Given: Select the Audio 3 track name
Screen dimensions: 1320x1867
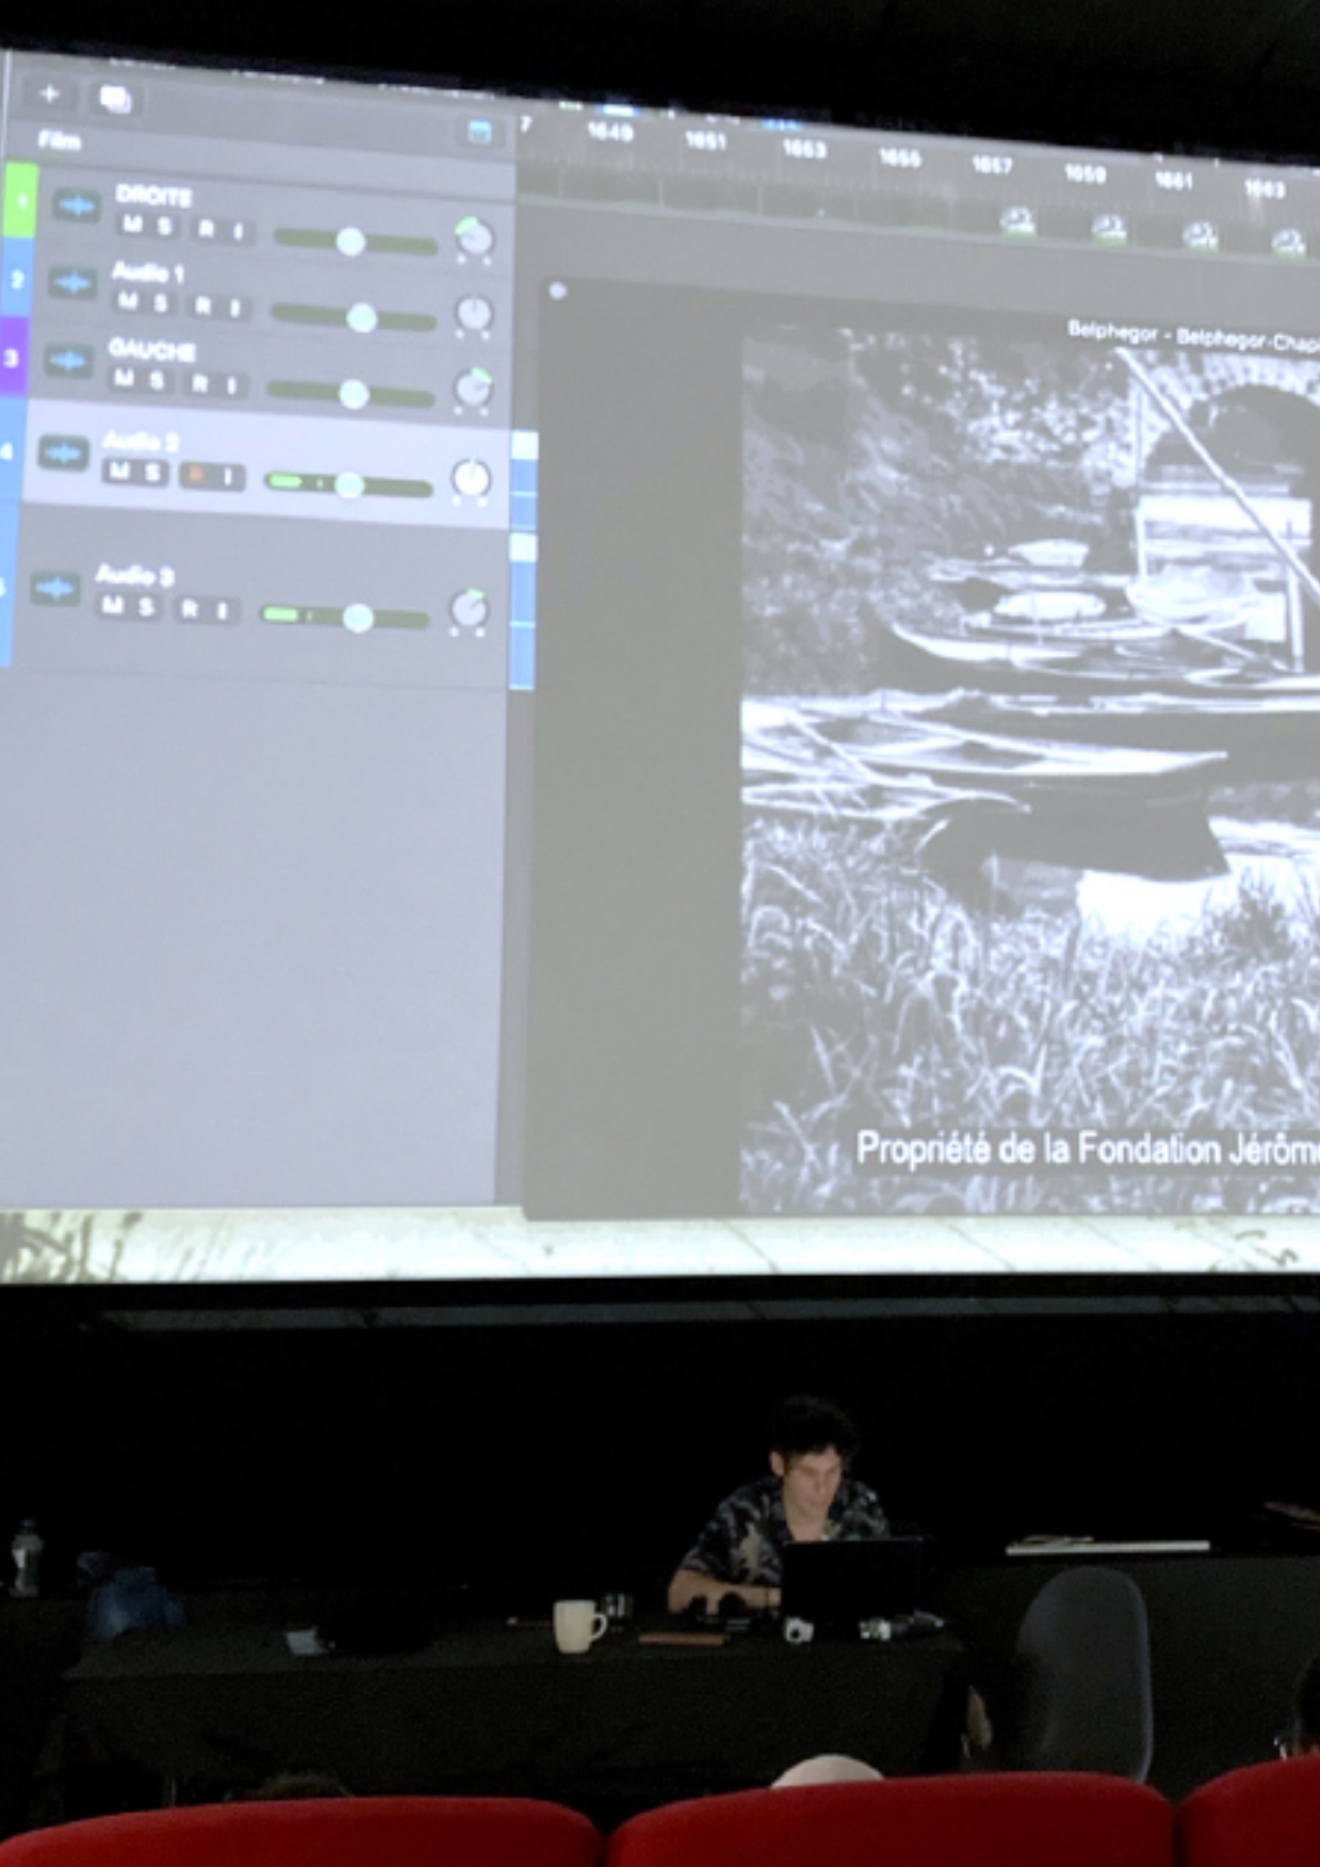Looking at the screenshot, I should (135, 575).
